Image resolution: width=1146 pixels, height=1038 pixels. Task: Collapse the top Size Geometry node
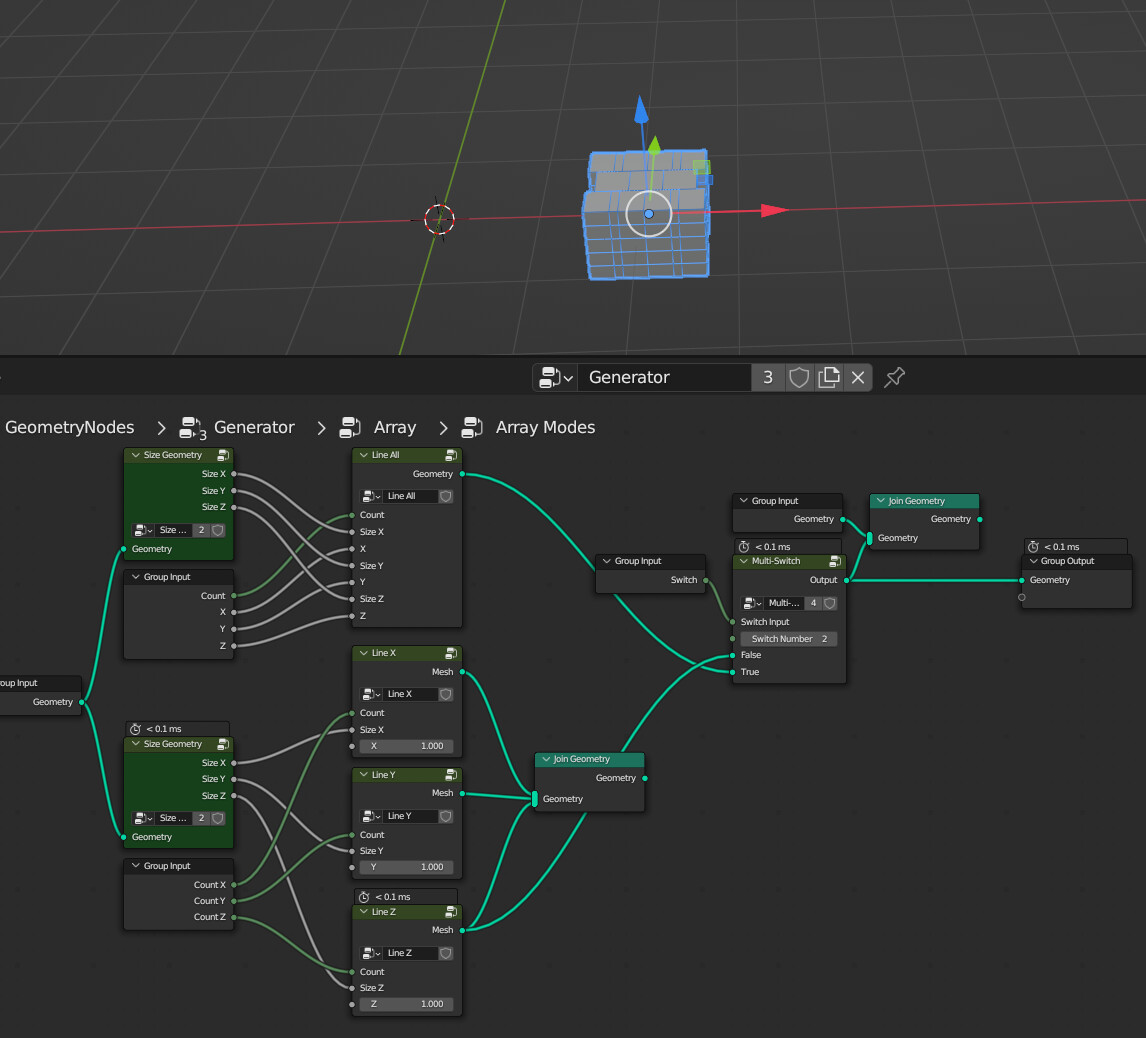click(x=135, y=455)
